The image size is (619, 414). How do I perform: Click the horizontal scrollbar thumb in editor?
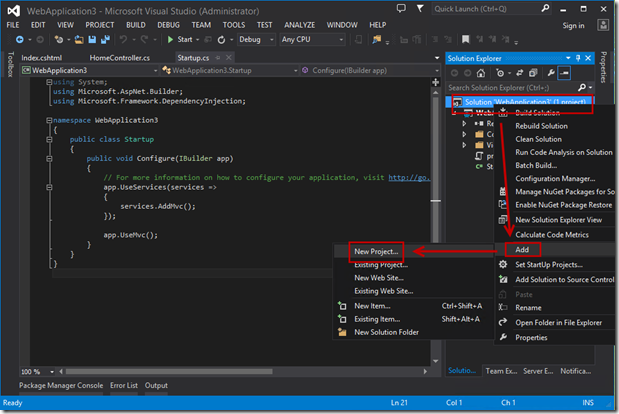click(x=169, y=372)
